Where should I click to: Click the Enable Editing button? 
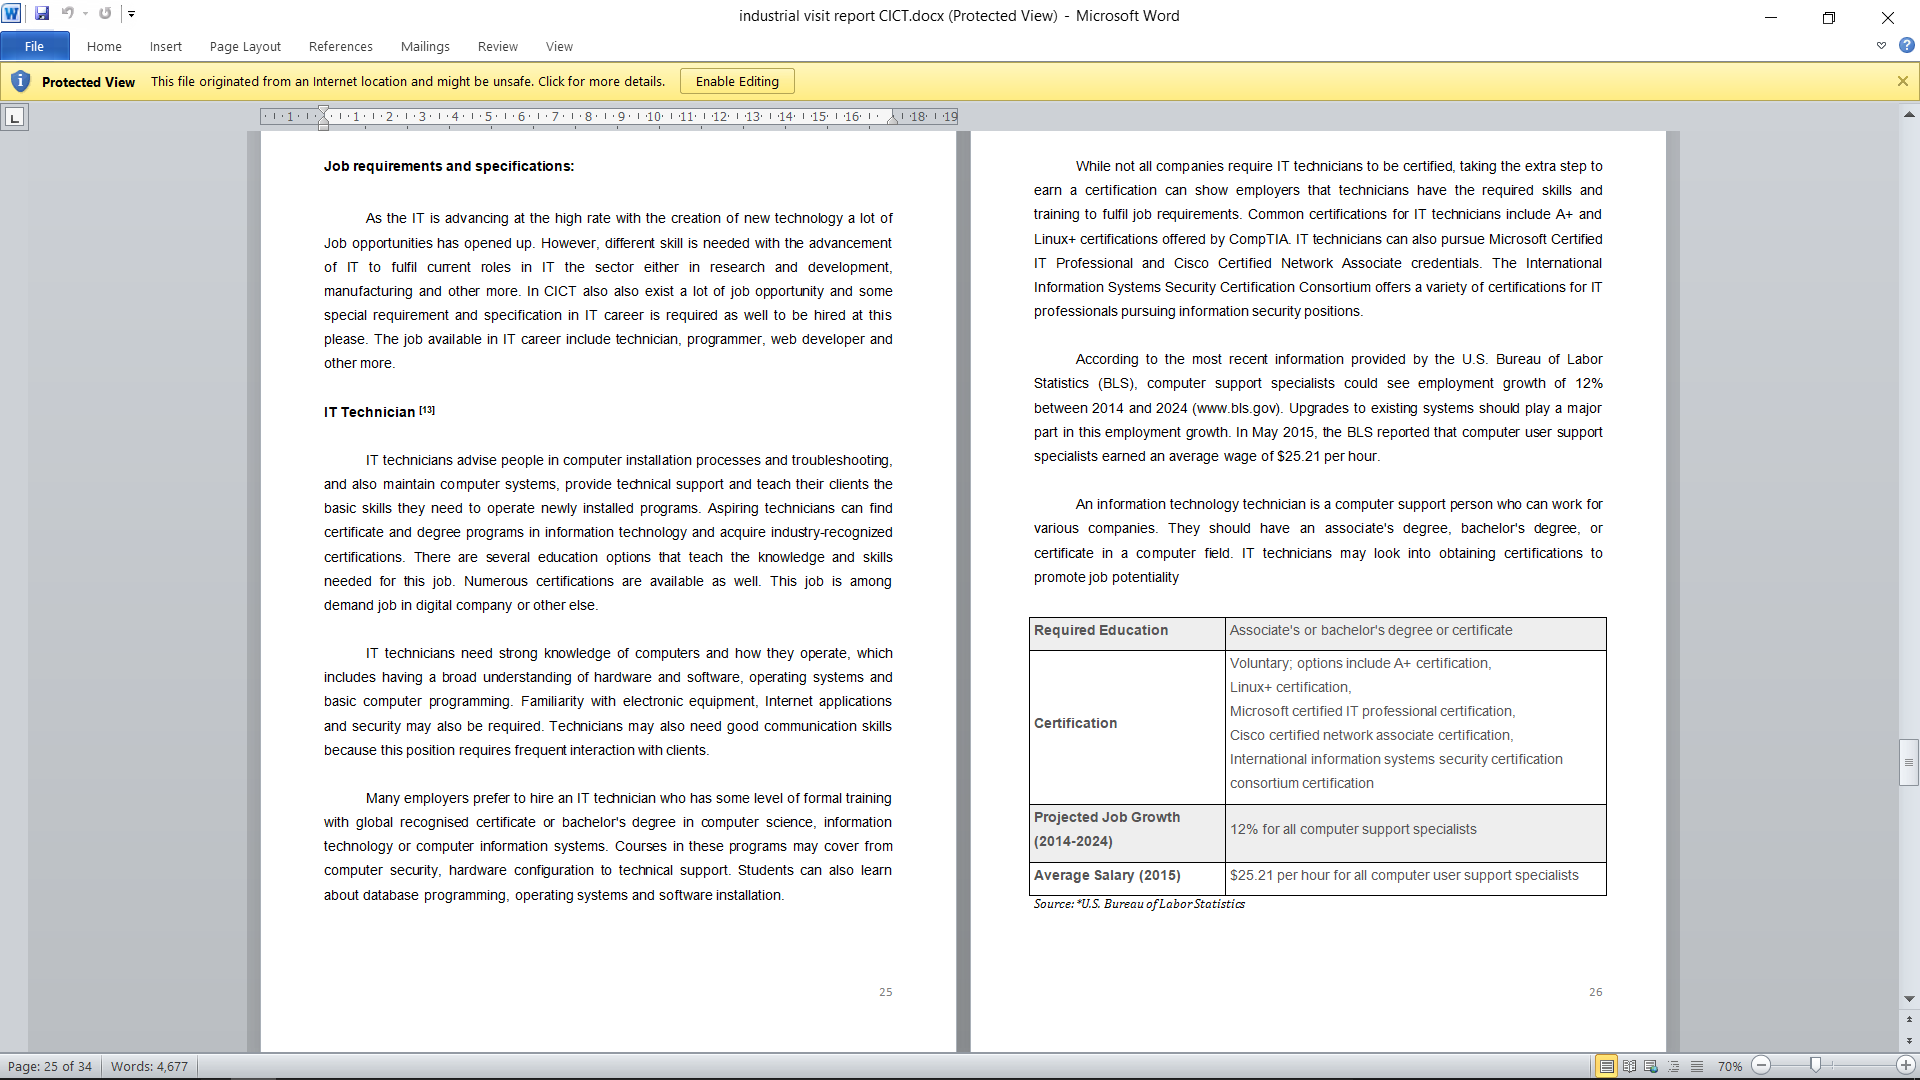(x=737, y=81)
